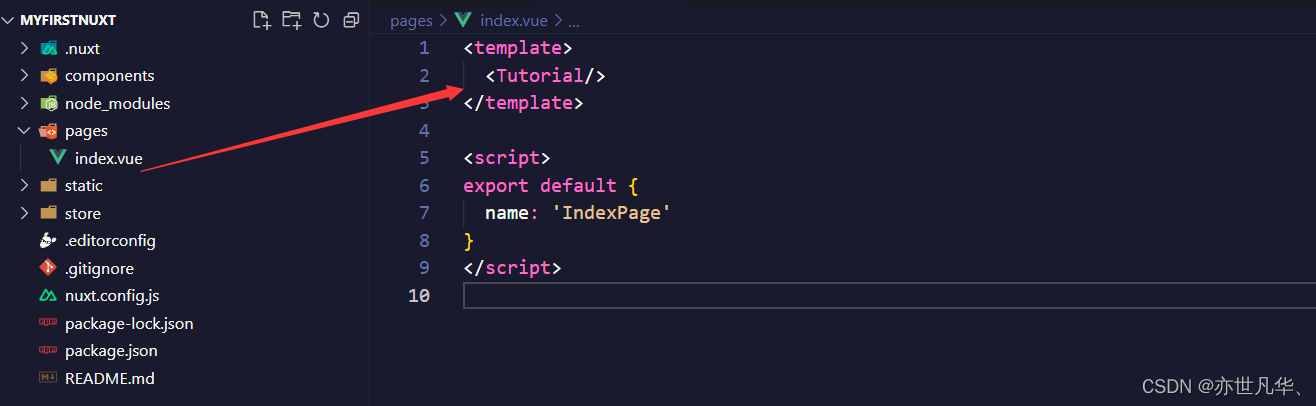Select the node_modules folder label
The image size is (1316, 406).
tap(117, 103)
